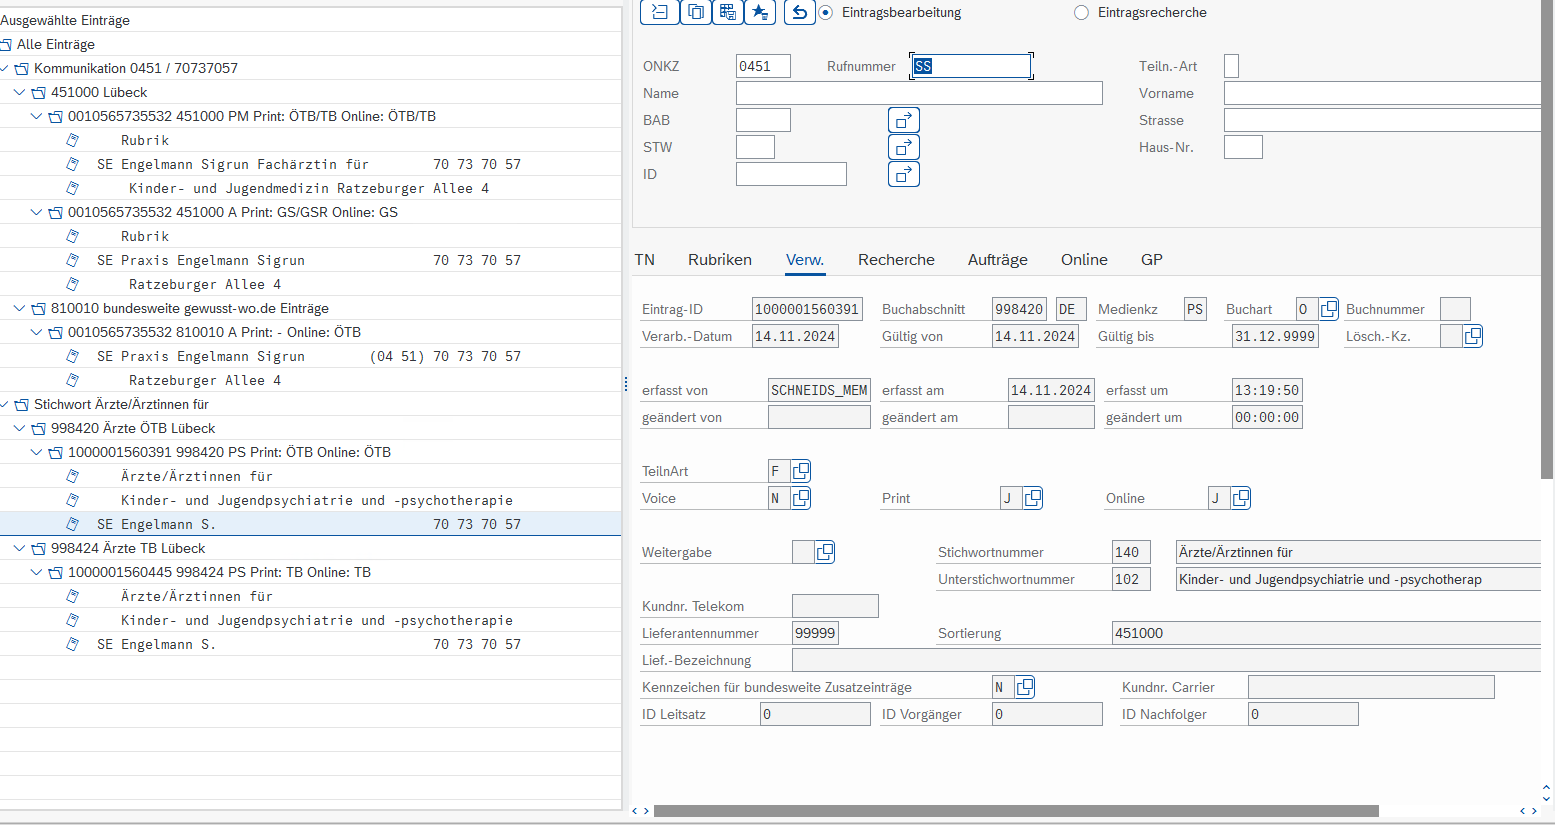Switch to the Online tab
The height and width of the screenshot is (825, 1555).
point(1084,260)
